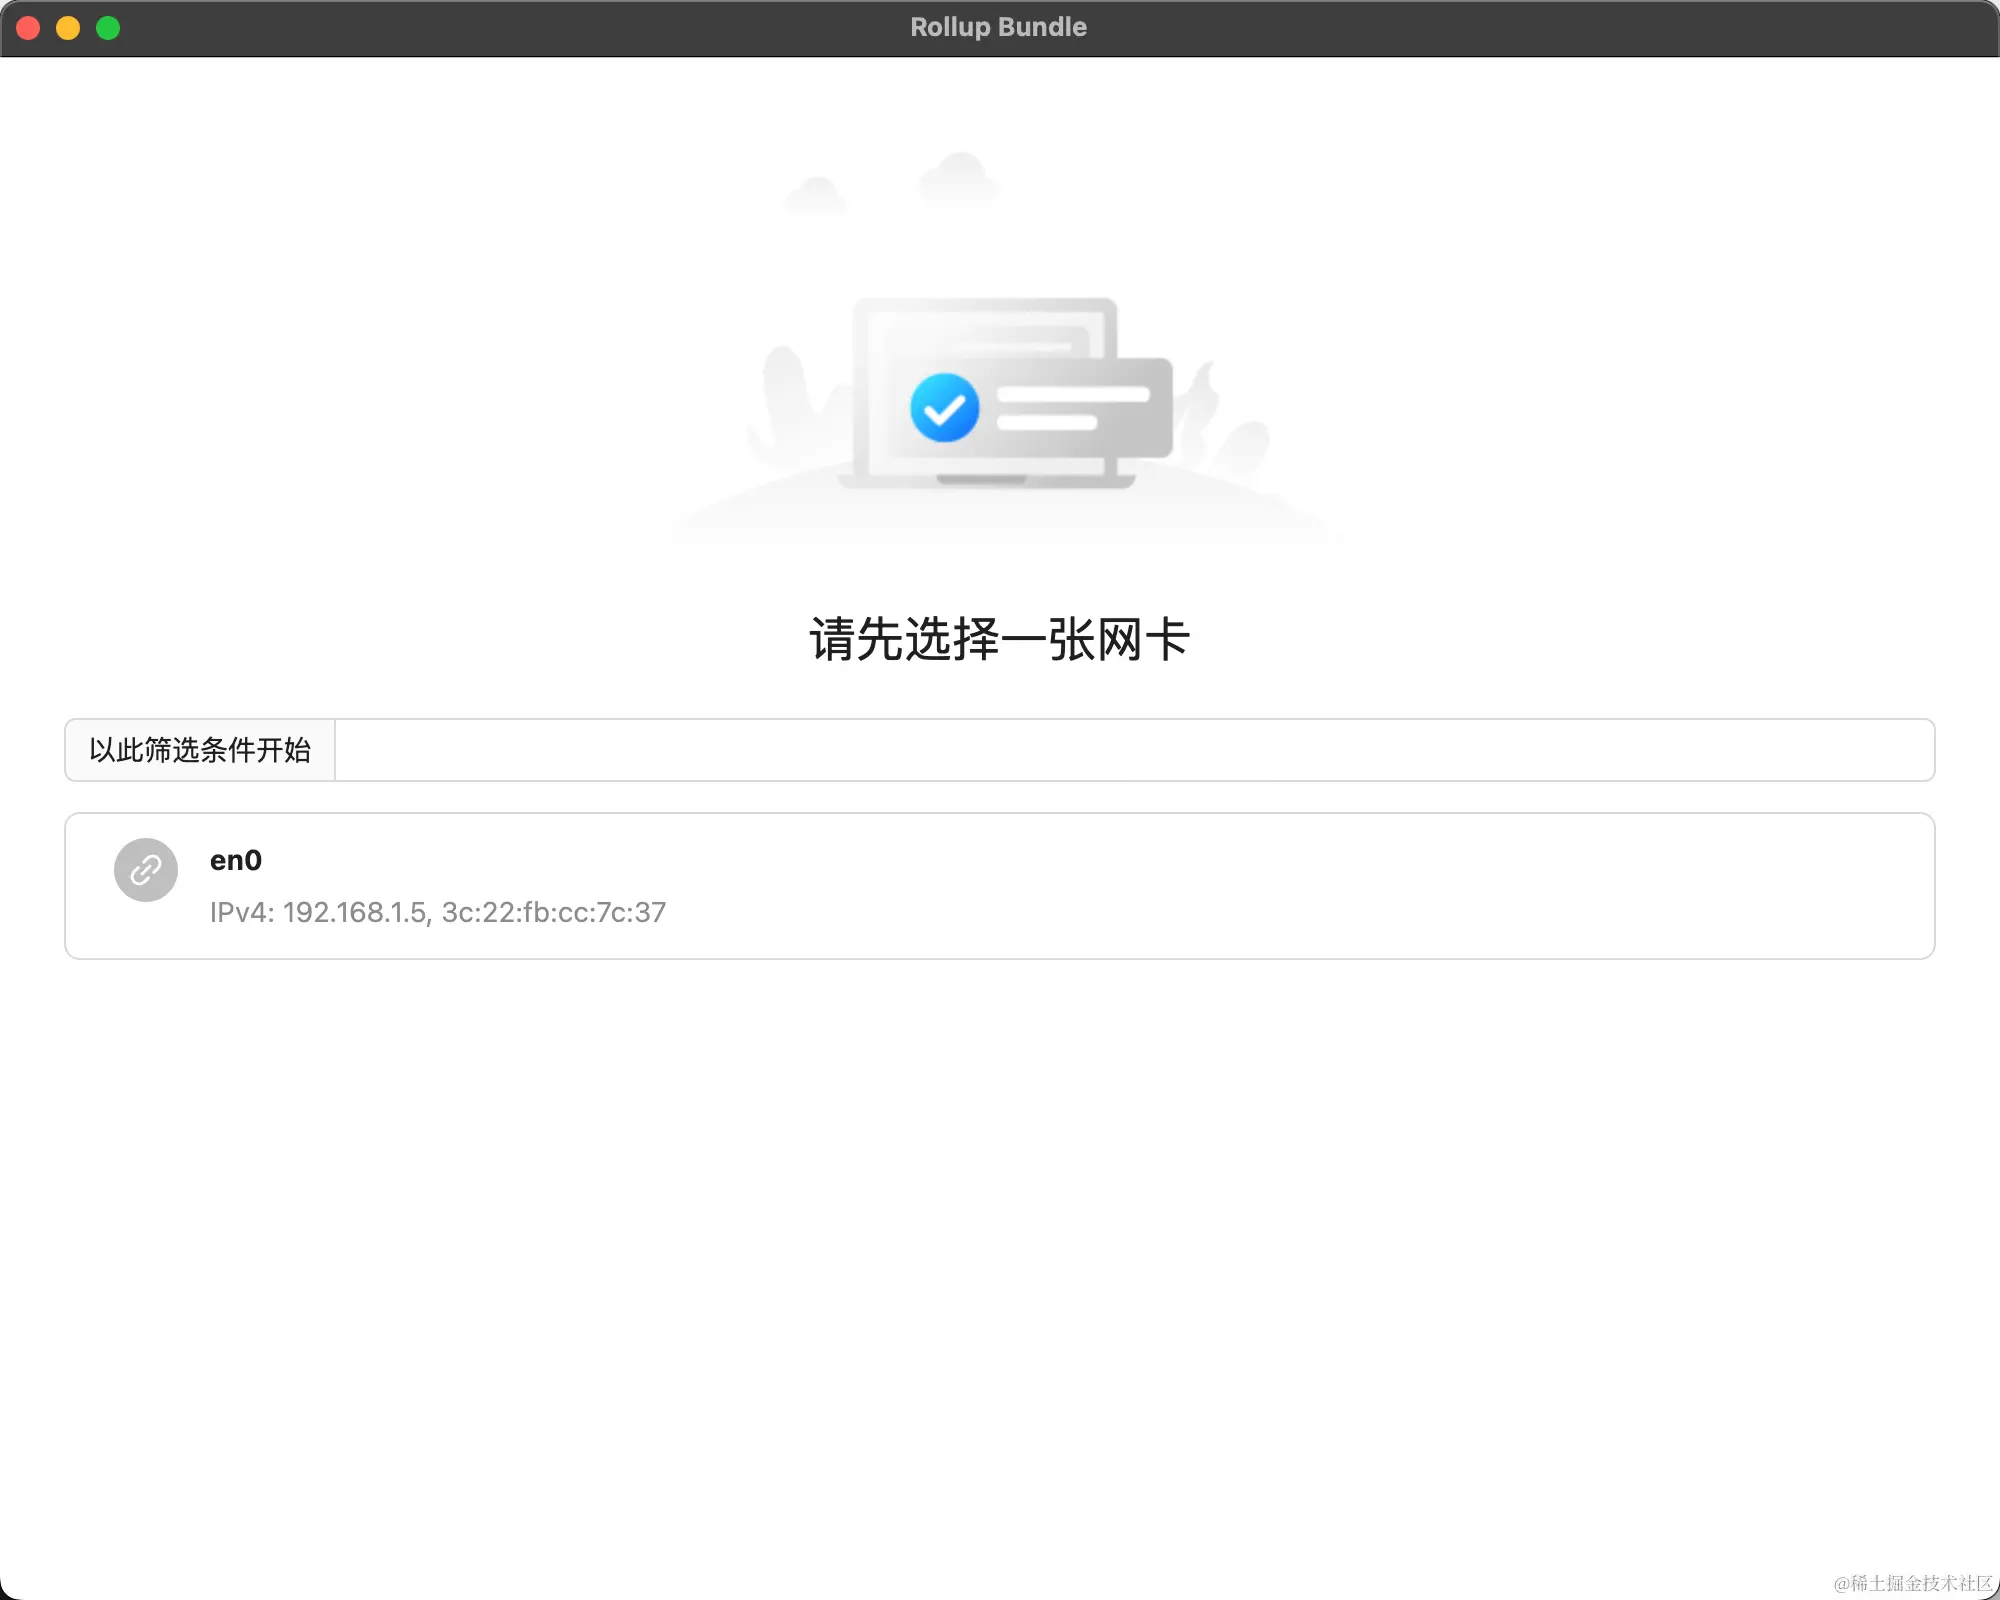Select the en0 network card entry
Screen dimensions: 2000x1600
click(x=1000, y=886)
